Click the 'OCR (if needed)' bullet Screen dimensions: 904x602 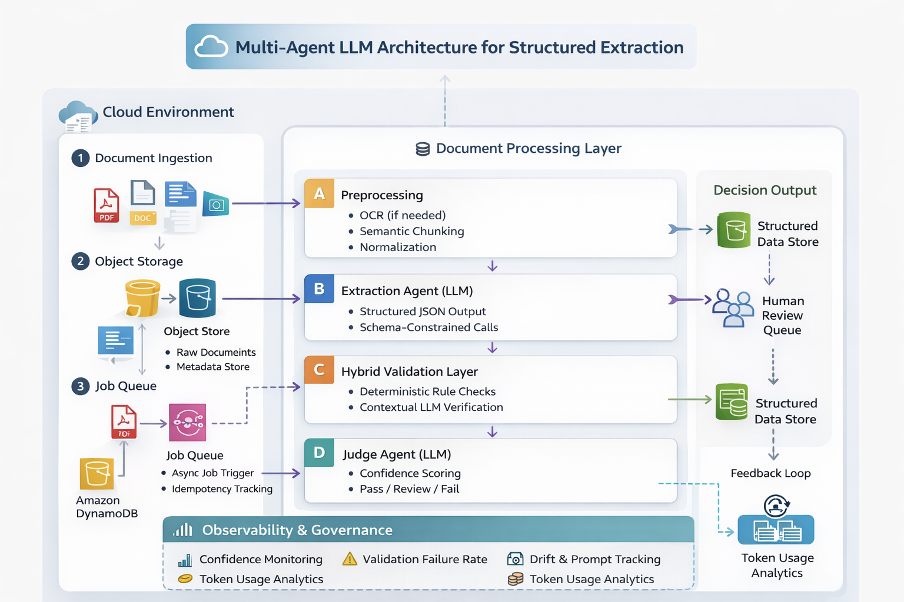click(402, 215)
